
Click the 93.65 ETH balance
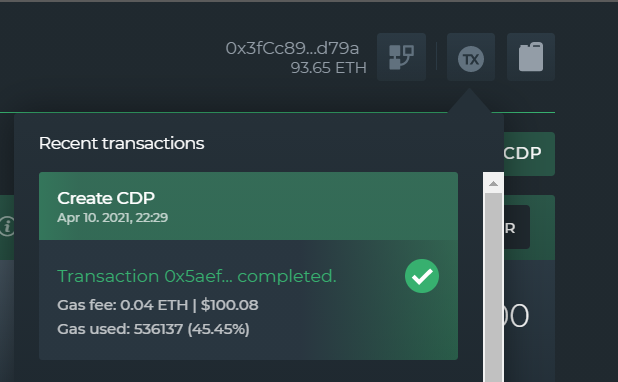[x=328, y=68]
